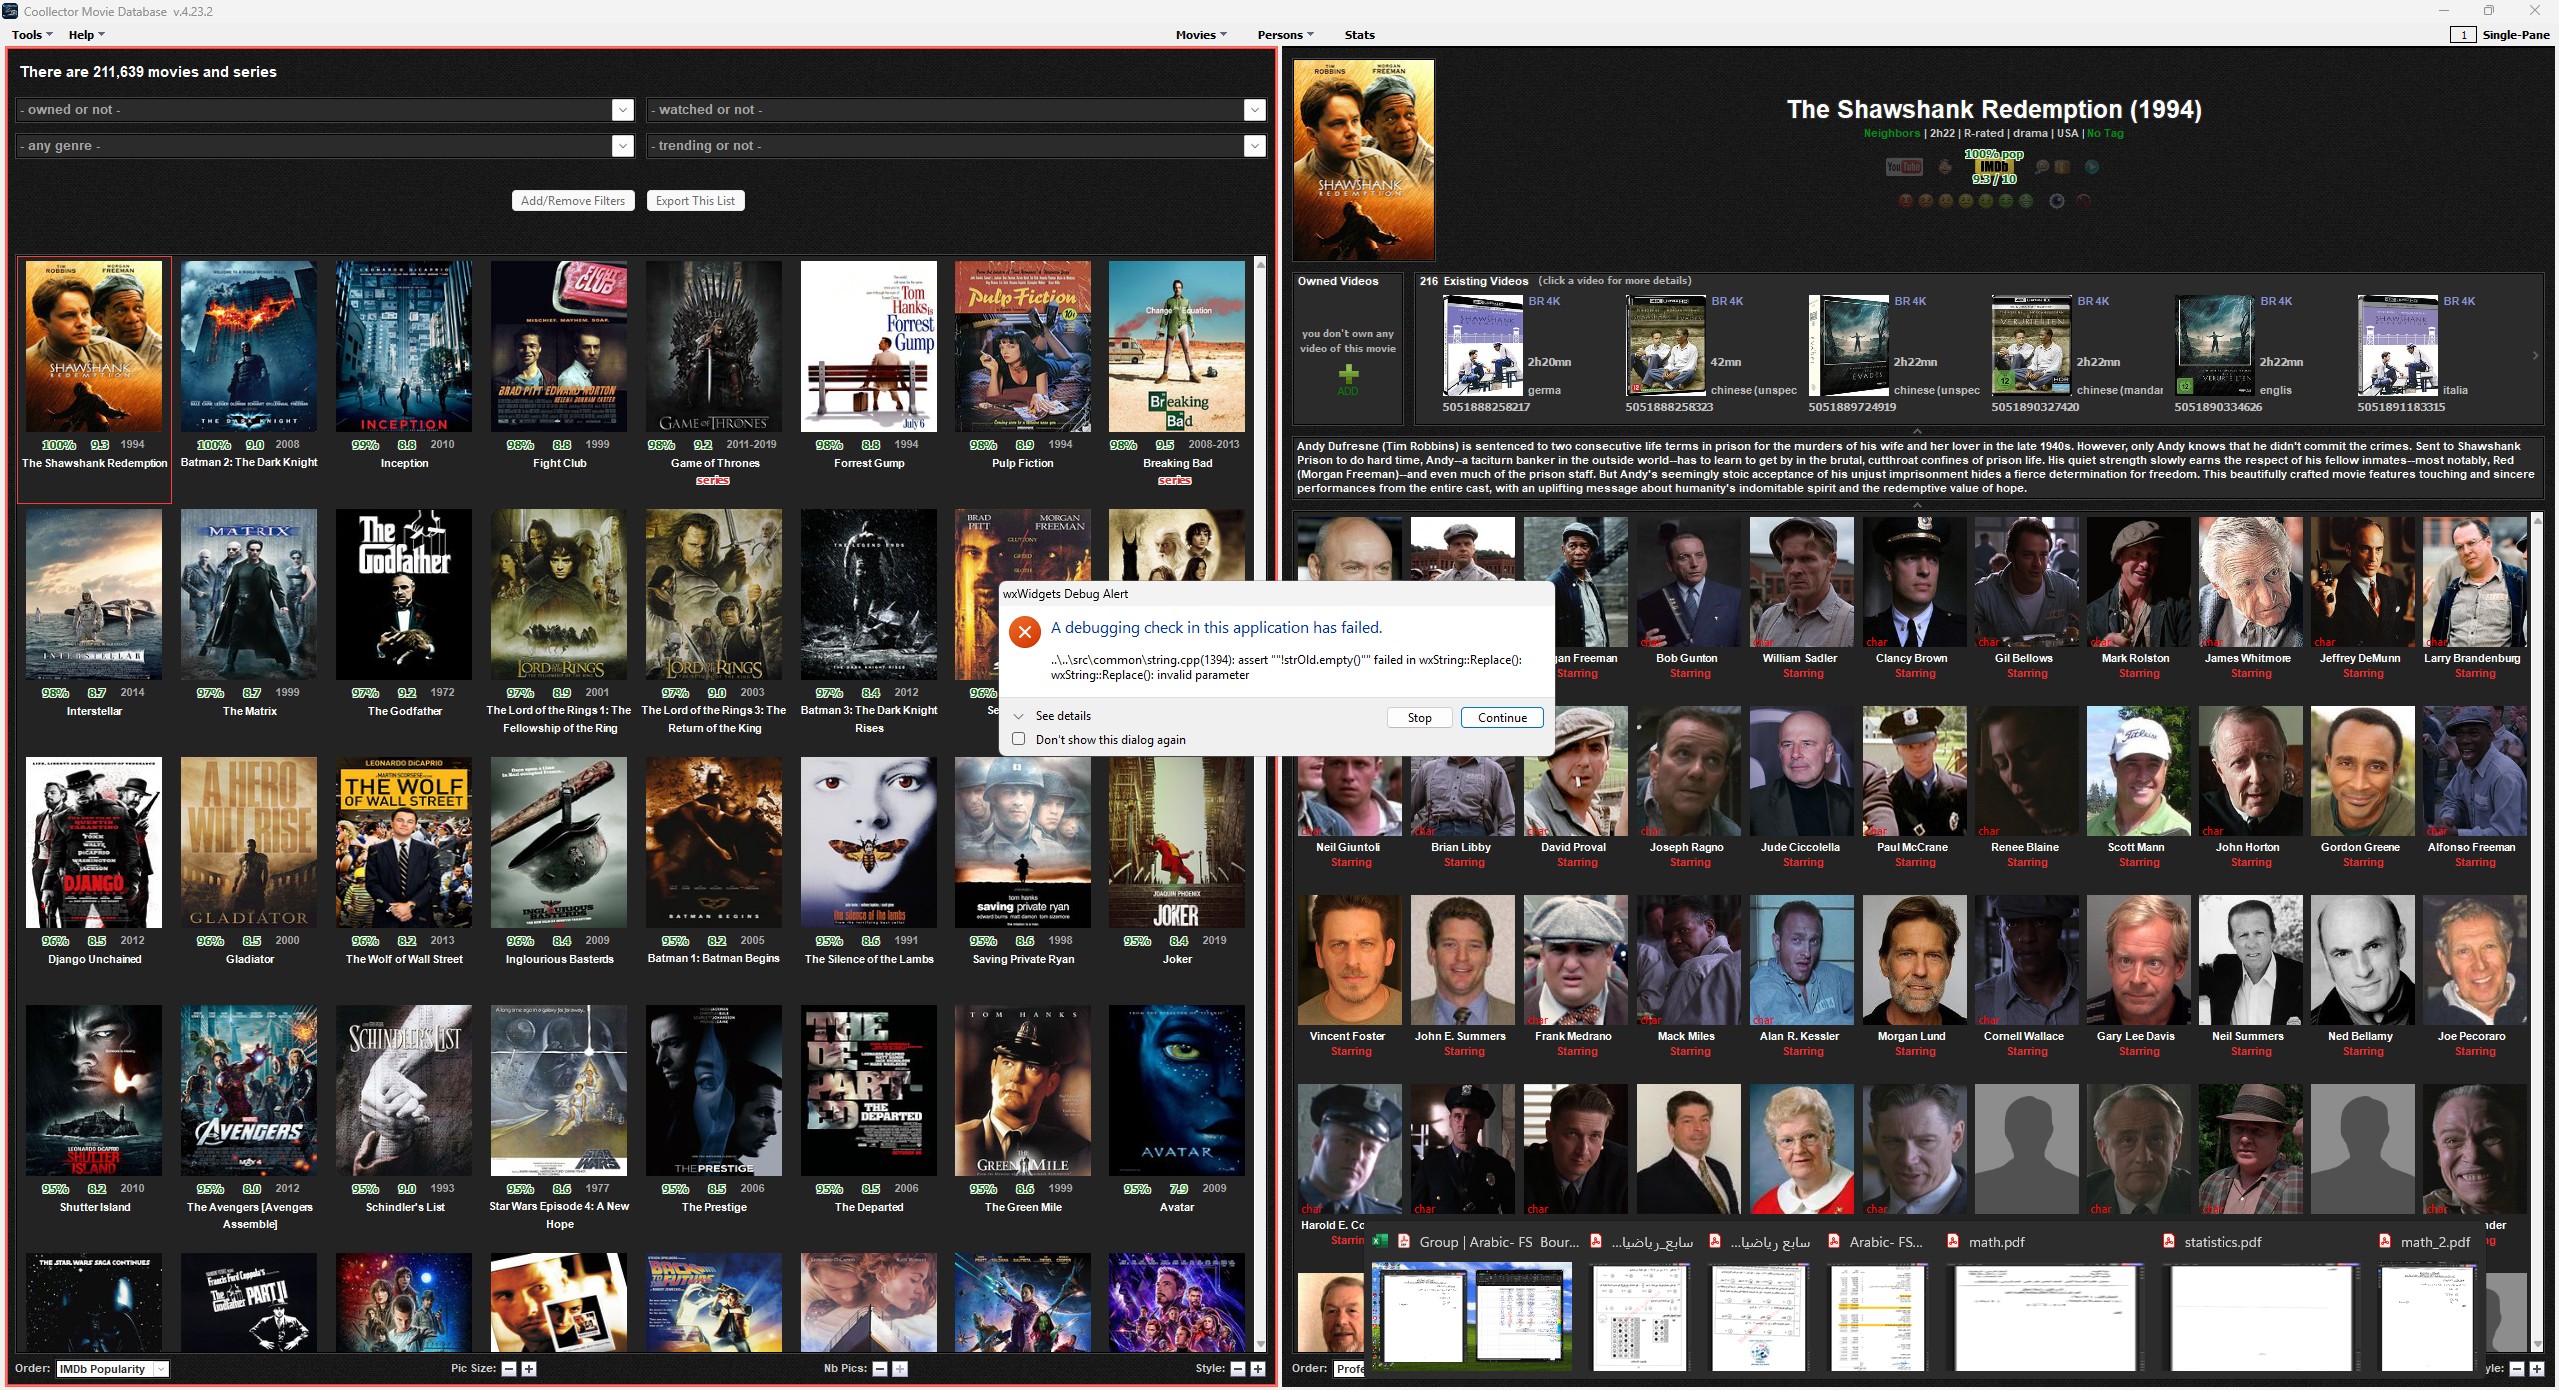The width and height of the screenshot is (2559, 1390).
Task: Open the Persons menu dropdown
Action: pyautogui.click(x=1285, y=35)
